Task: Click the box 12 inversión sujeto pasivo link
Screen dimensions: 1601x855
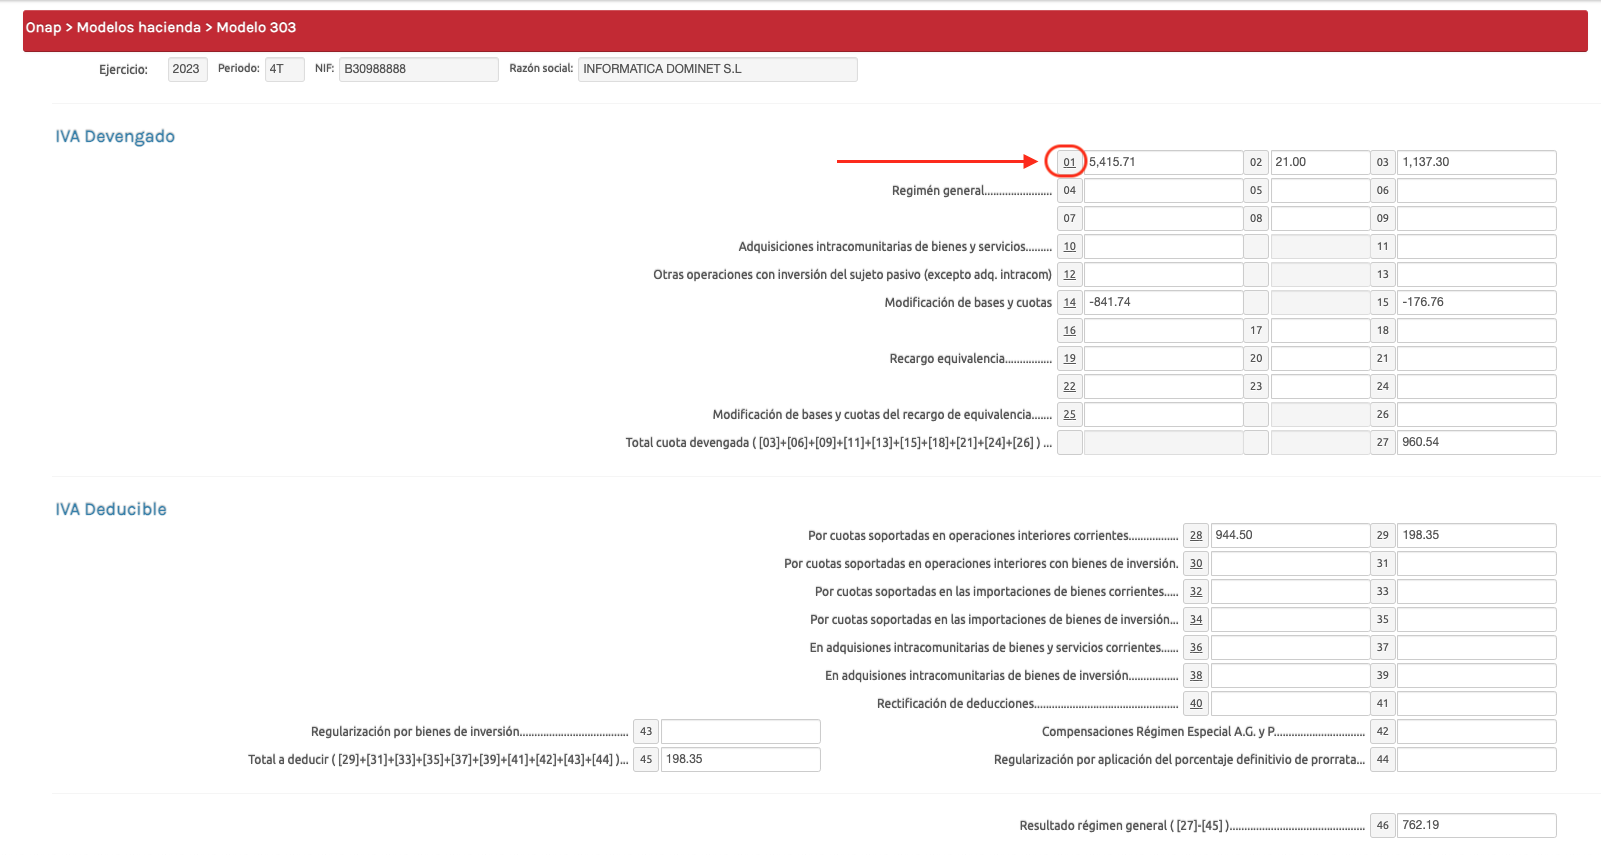Action: pos(1069,274)
